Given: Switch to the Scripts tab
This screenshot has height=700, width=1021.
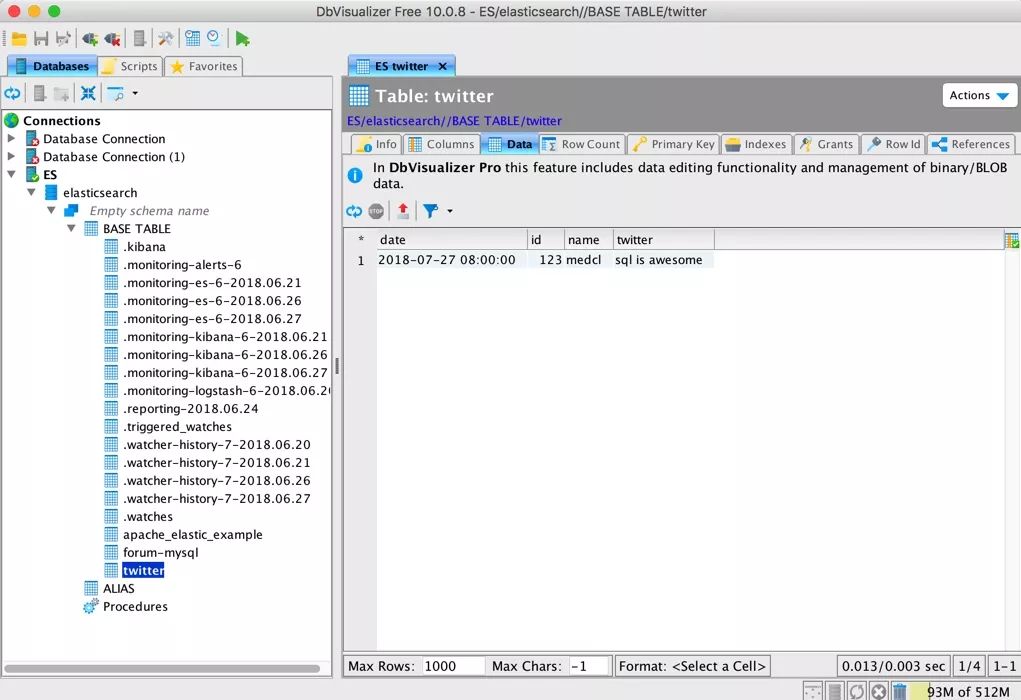Looking at the screenshot, I should tap(129, 66).
